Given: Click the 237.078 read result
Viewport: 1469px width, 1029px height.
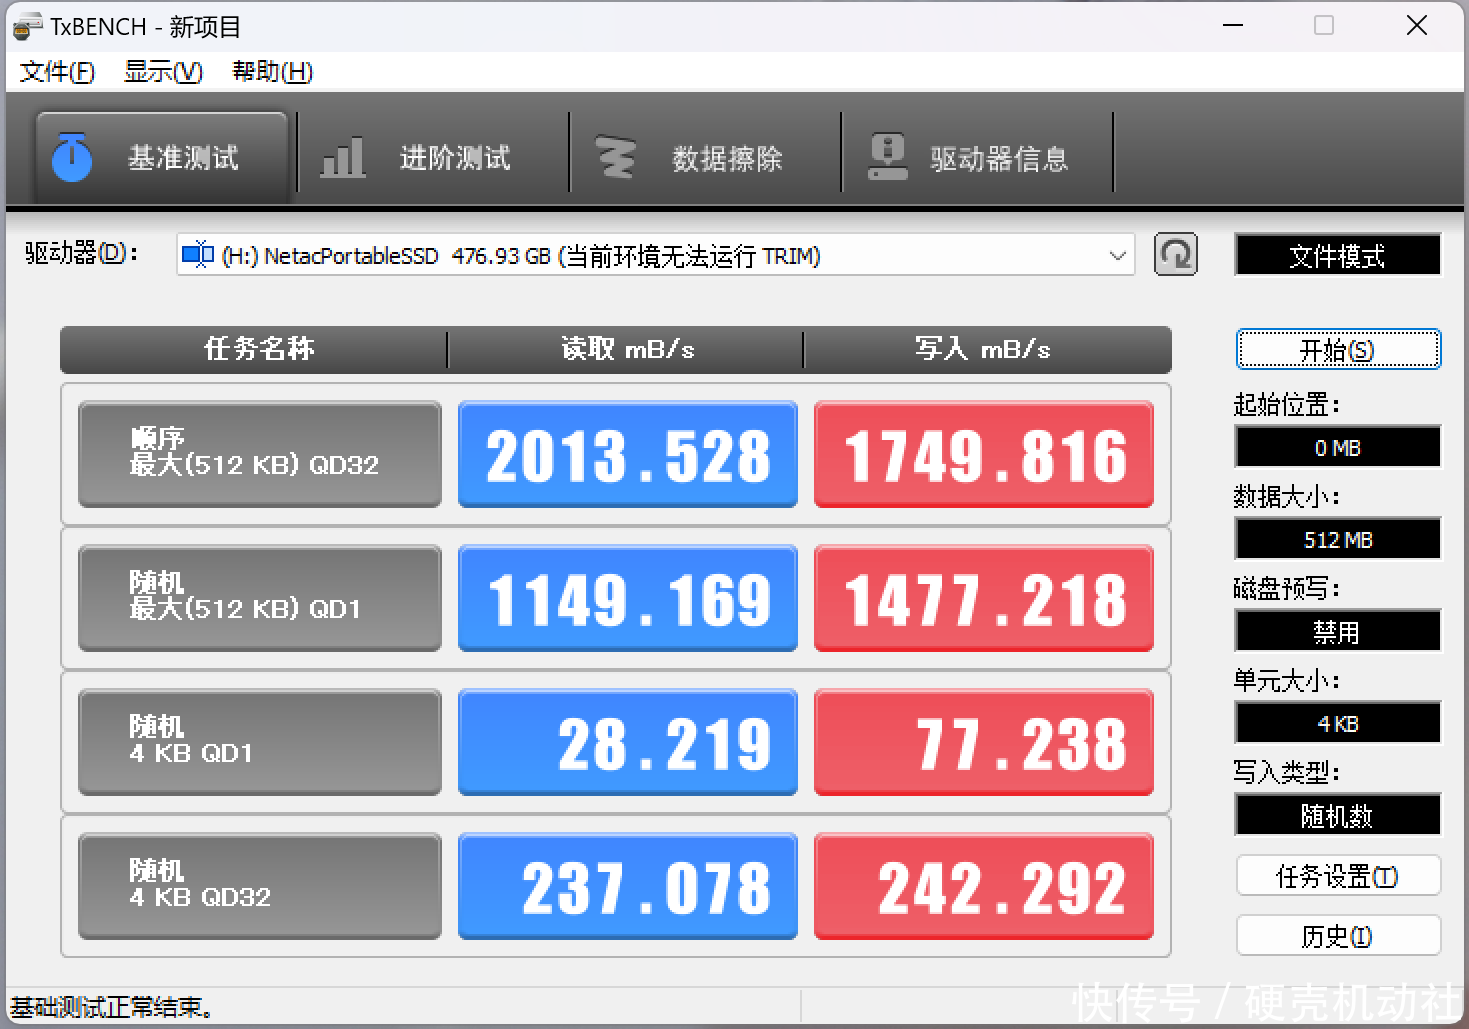Looking at the screenshot, I should (x=628, y=886).
